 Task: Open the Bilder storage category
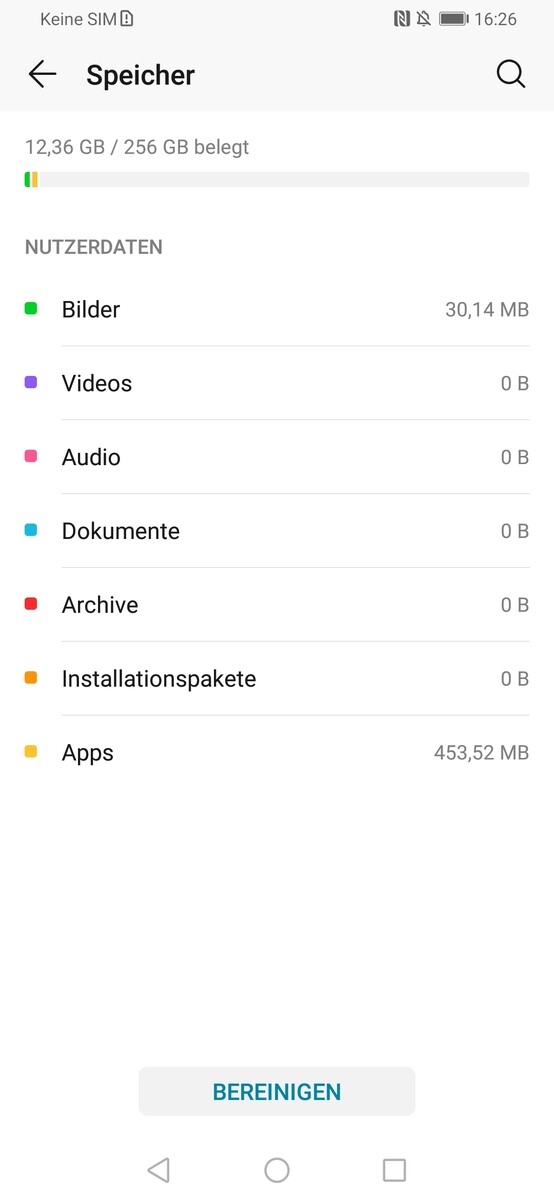point(277,309)
